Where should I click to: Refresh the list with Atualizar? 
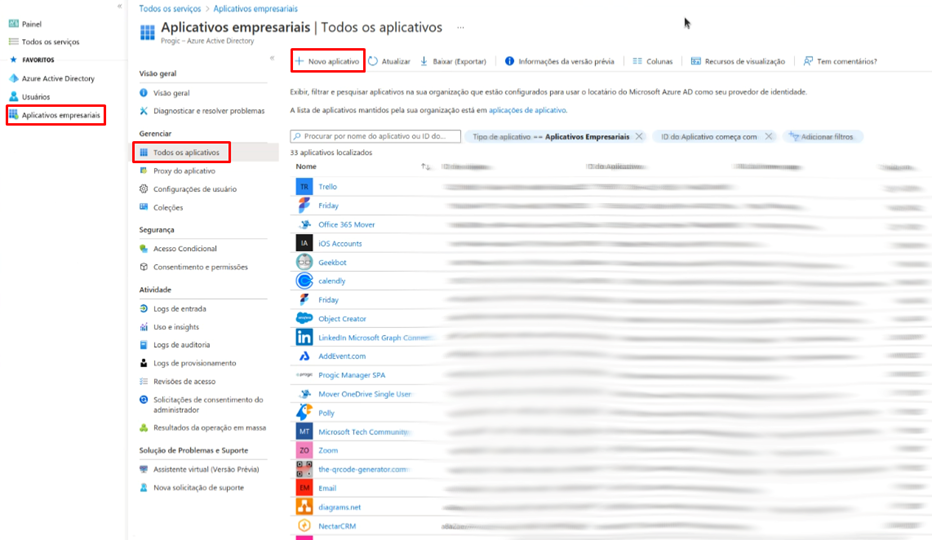tap(389, 61)
